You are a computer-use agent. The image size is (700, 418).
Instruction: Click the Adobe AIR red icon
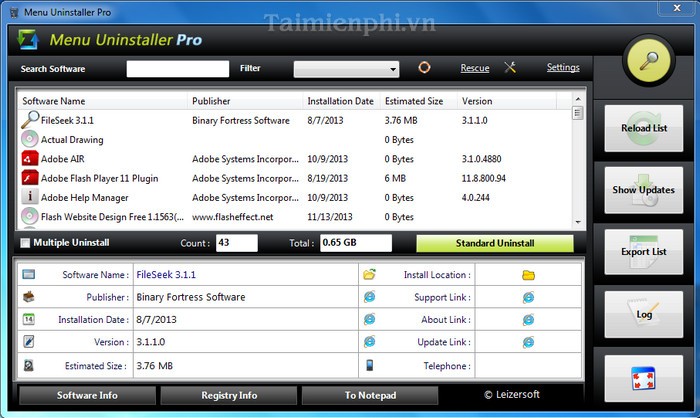pyautogui.click(x=29, y=159)
